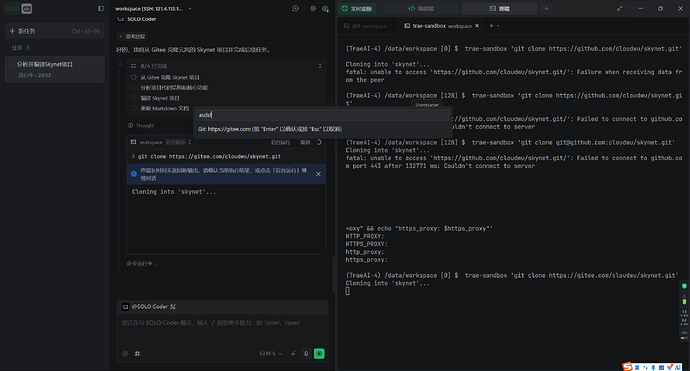Collapse the left sidebar panel icon
This screenshot has height=371, width=690.
tap(101, 8)
